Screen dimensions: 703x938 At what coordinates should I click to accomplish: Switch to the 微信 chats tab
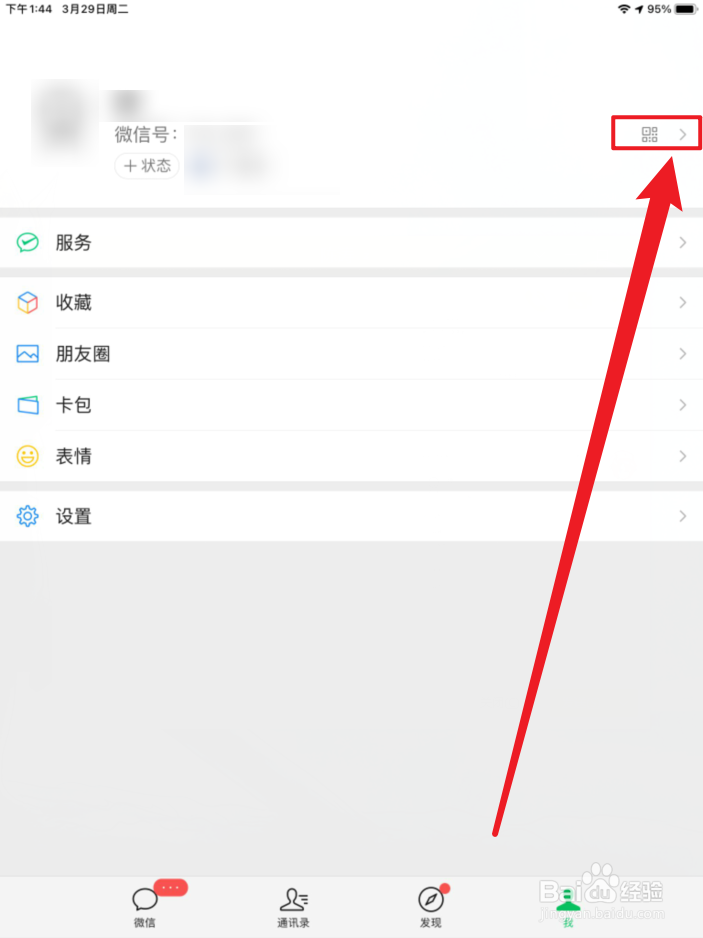(x=144, y=906)
